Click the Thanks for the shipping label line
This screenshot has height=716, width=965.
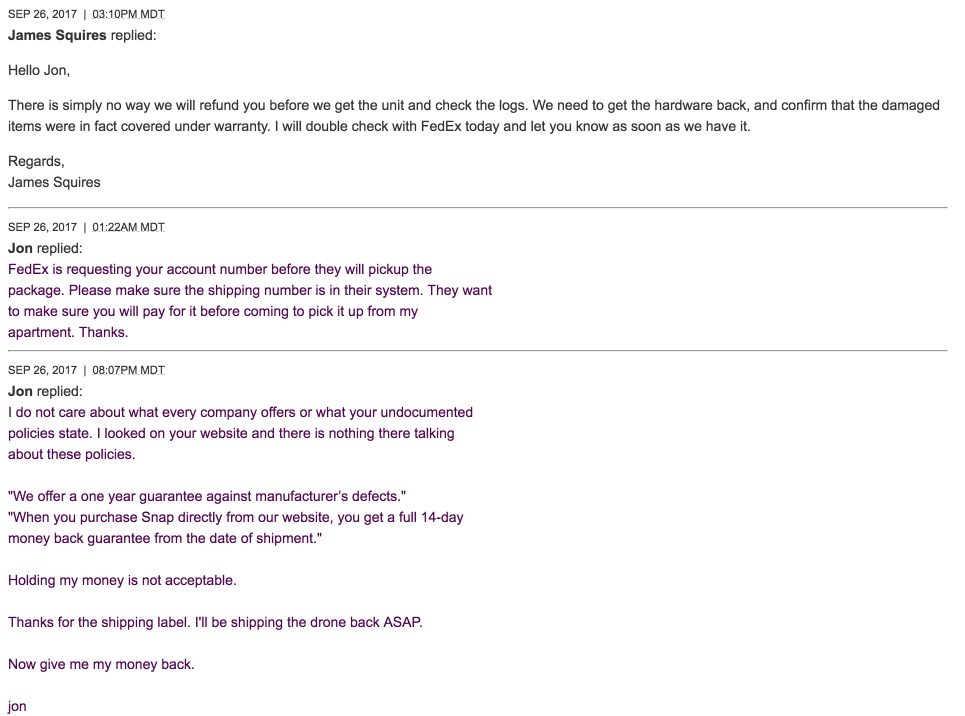[215, 622]
